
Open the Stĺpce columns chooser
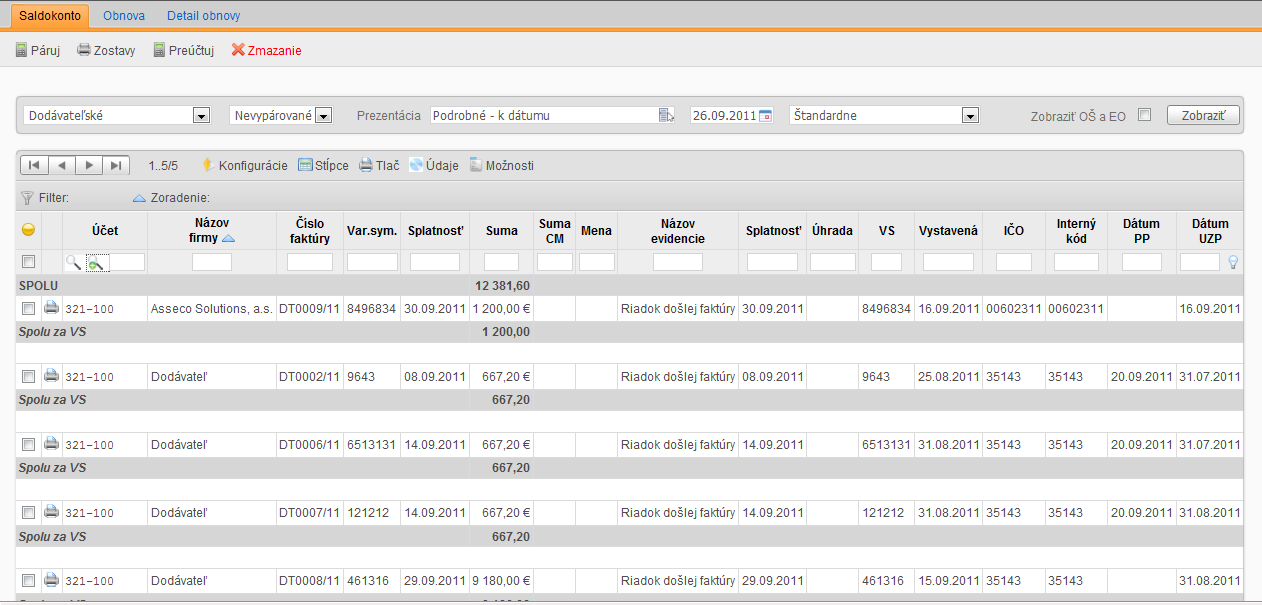tap(323, 165)
